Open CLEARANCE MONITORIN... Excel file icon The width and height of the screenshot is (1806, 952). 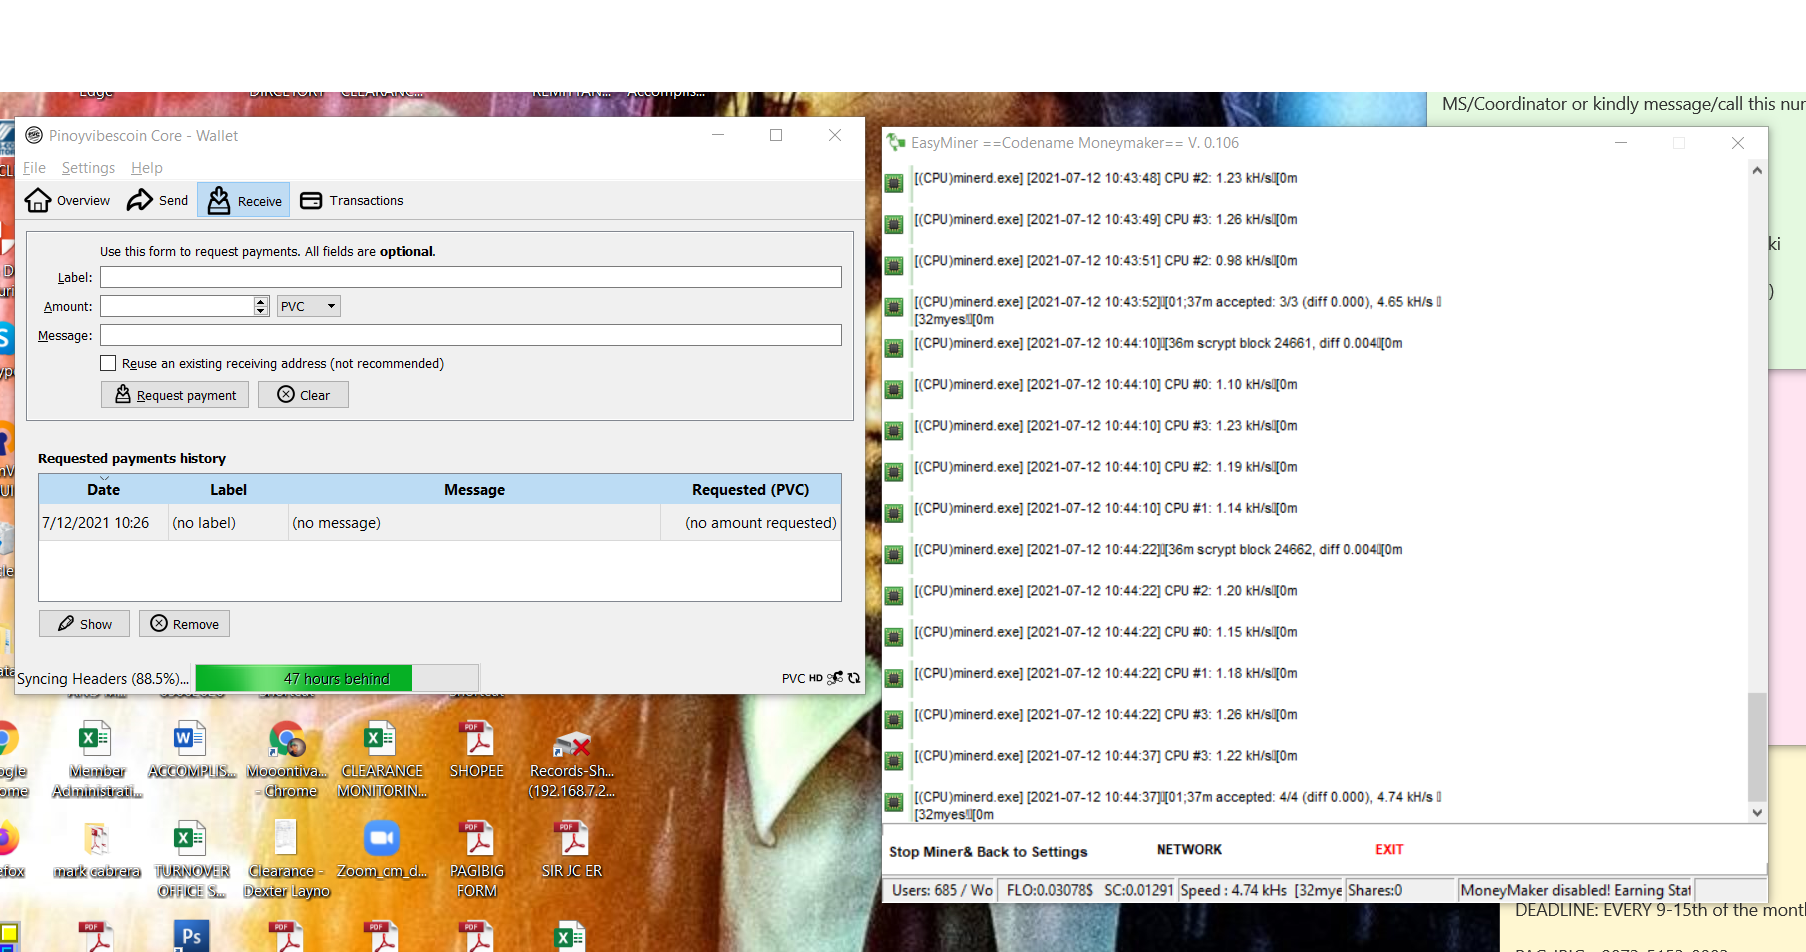tap(381, 759)
